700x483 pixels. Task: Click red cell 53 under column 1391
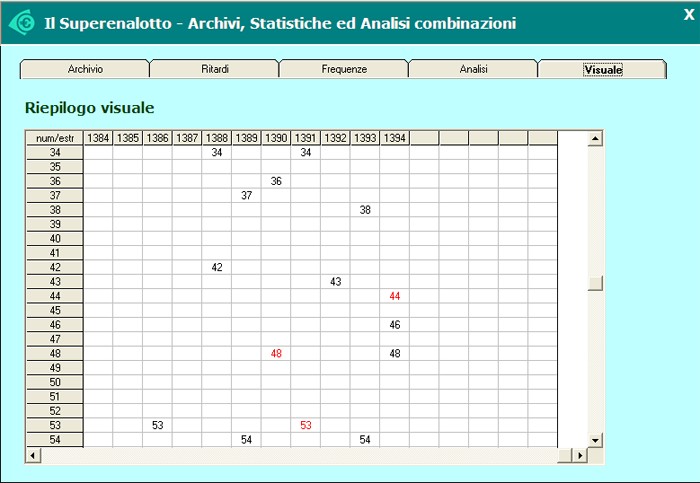point(306,425)
